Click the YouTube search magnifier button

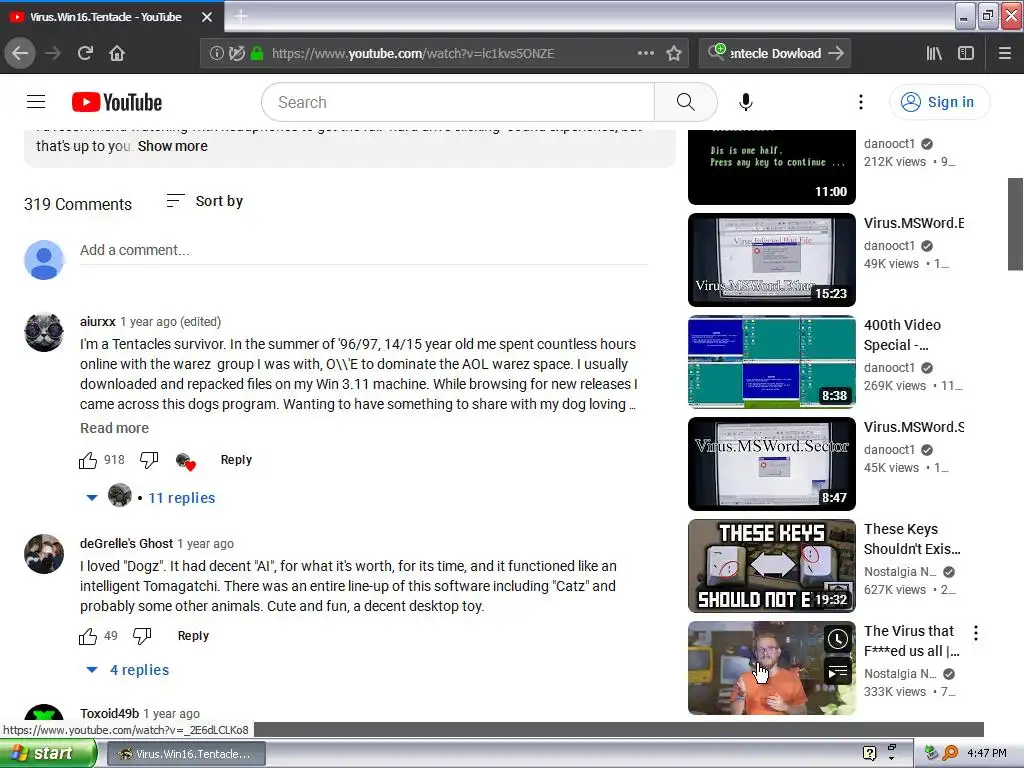[x=686, y=102]
